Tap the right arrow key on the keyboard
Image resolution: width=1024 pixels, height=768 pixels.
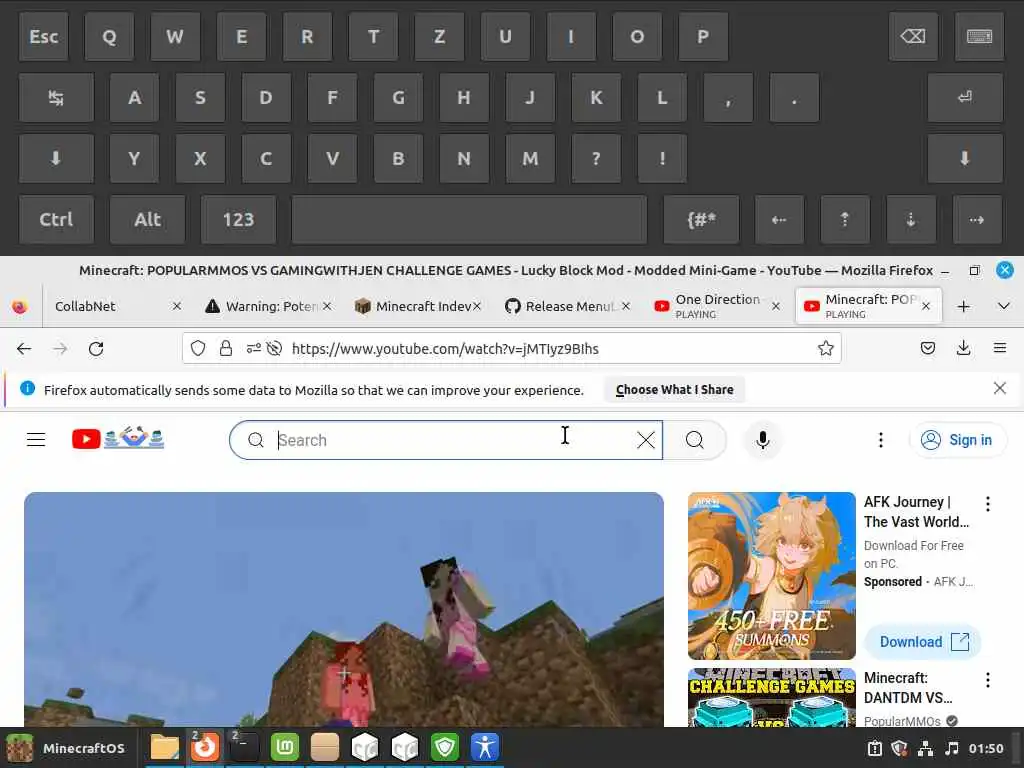point(977,219)
